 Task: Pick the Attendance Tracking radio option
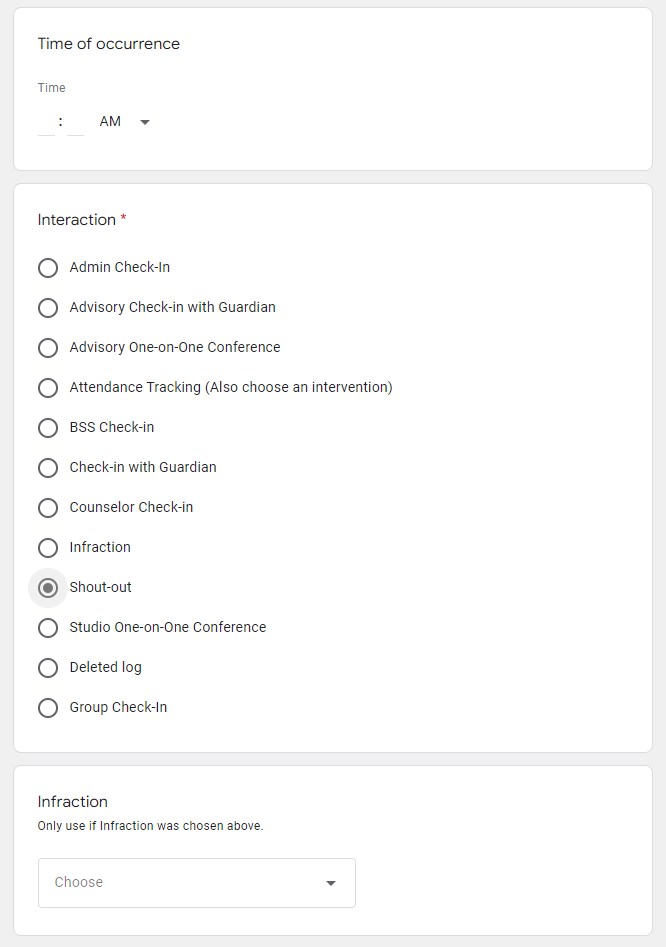(48, 388)
